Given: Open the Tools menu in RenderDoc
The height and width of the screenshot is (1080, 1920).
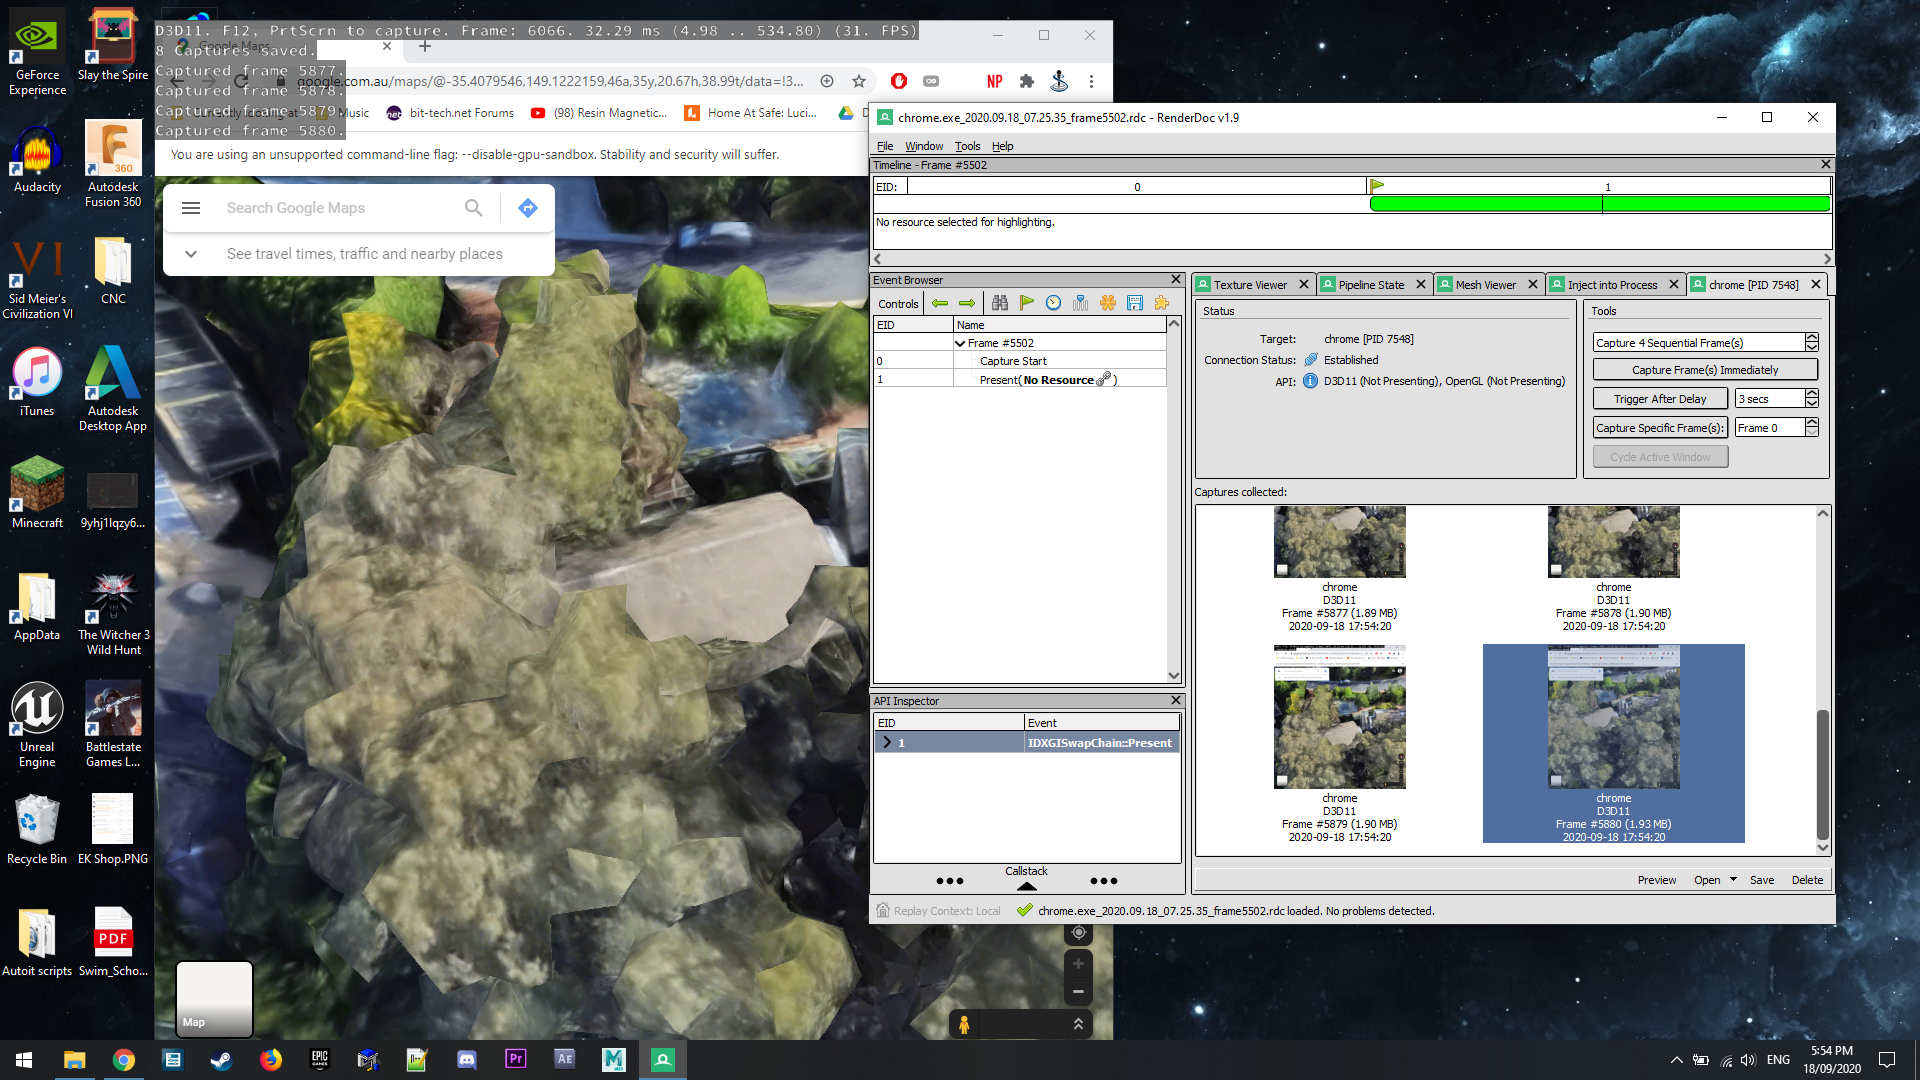Looking at the screenshot, I should click(x=966, y=146).
